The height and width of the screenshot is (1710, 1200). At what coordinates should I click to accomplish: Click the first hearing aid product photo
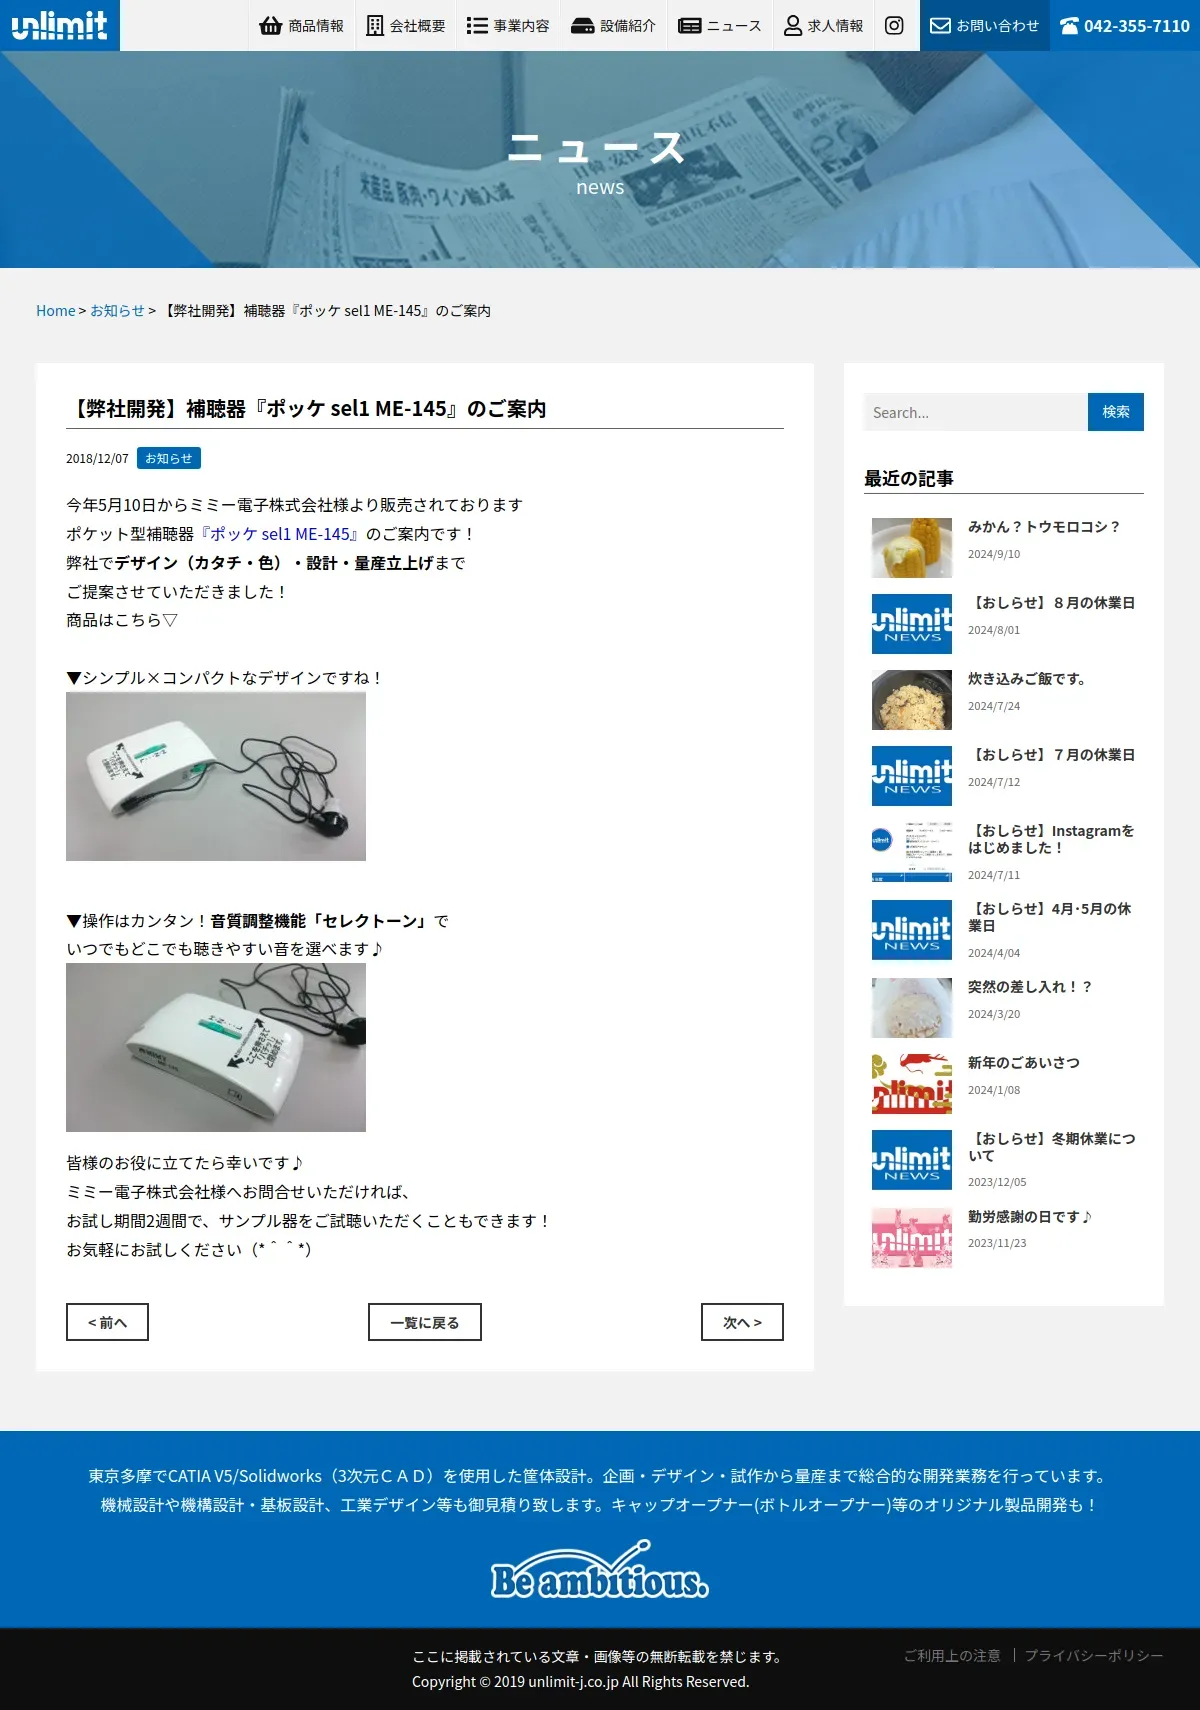pyautogui.click(x=216, y=776)
